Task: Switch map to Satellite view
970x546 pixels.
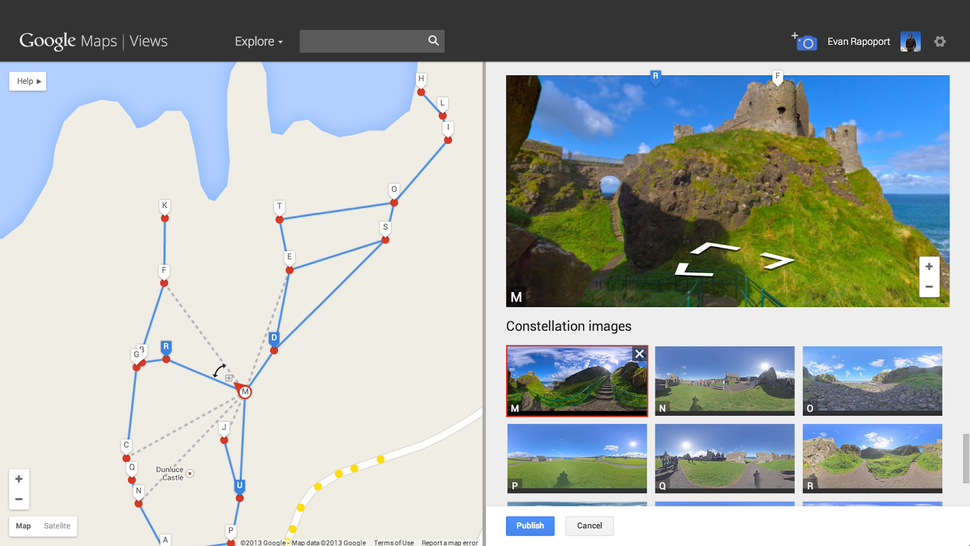Action: tap(57, 526)
